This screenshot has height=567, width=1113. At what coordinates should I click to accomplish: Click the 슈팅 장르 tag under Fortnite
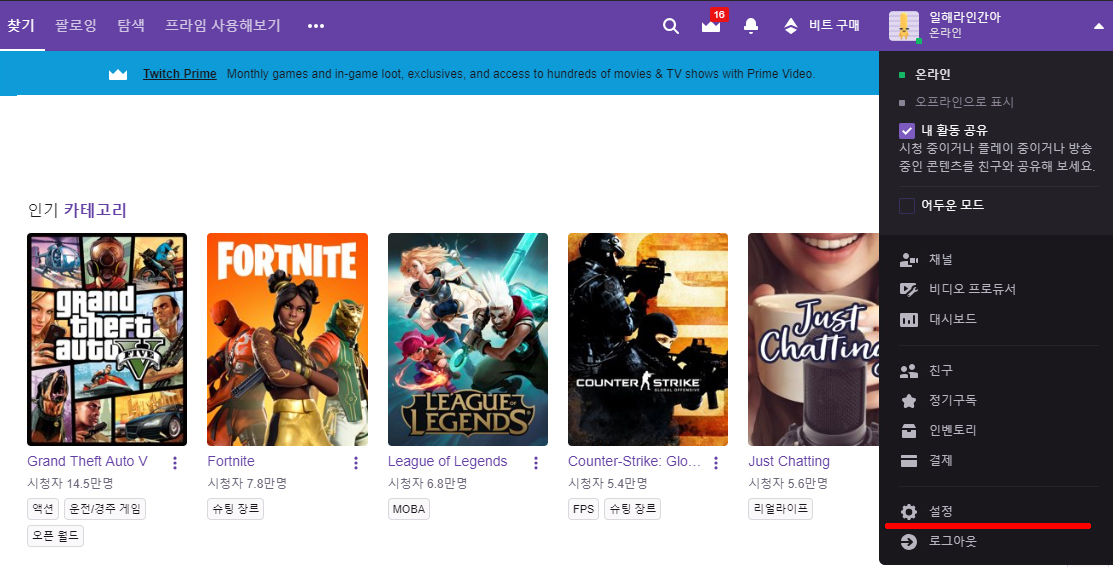236,509
